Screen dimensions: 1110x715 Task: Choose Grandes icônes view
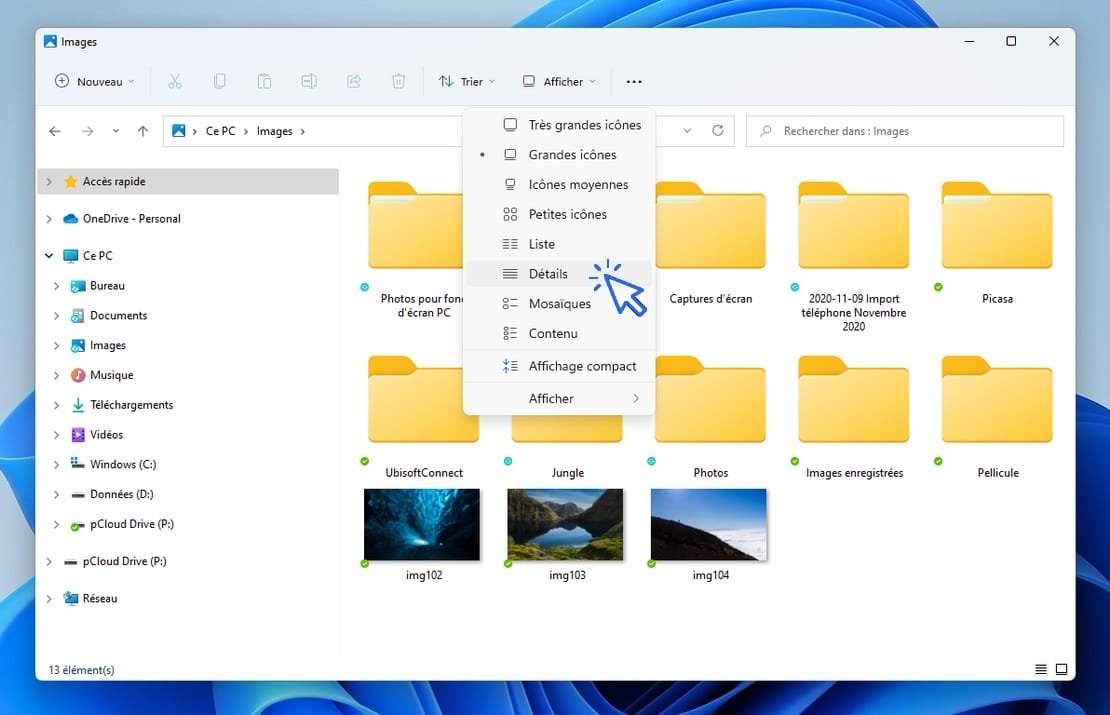[x=559, y=154]
